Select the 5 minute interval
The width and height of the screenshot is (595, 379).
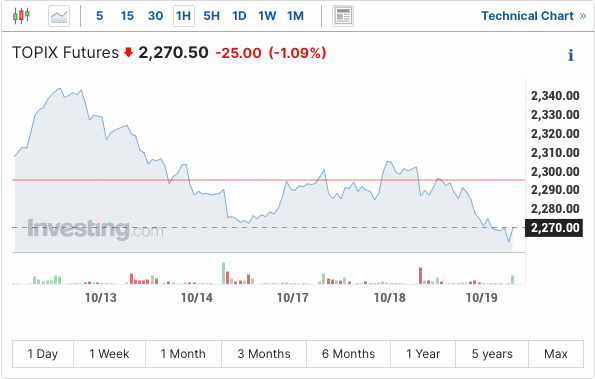[99, 16]
